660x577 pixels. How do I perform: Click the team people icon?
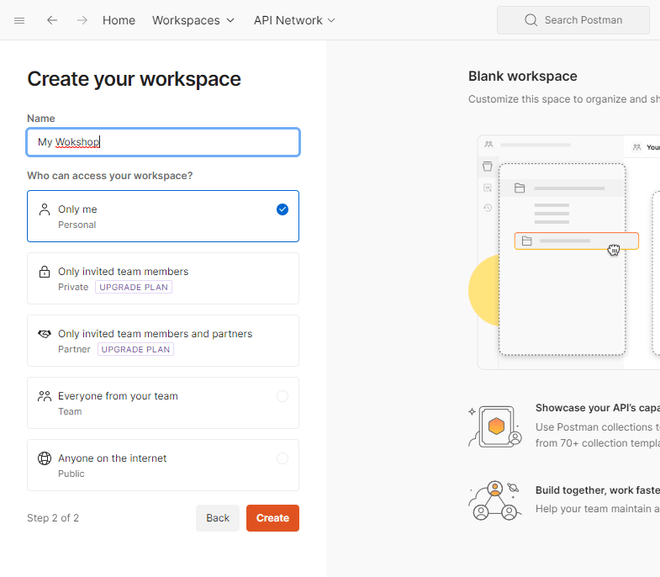click(44, 396)
